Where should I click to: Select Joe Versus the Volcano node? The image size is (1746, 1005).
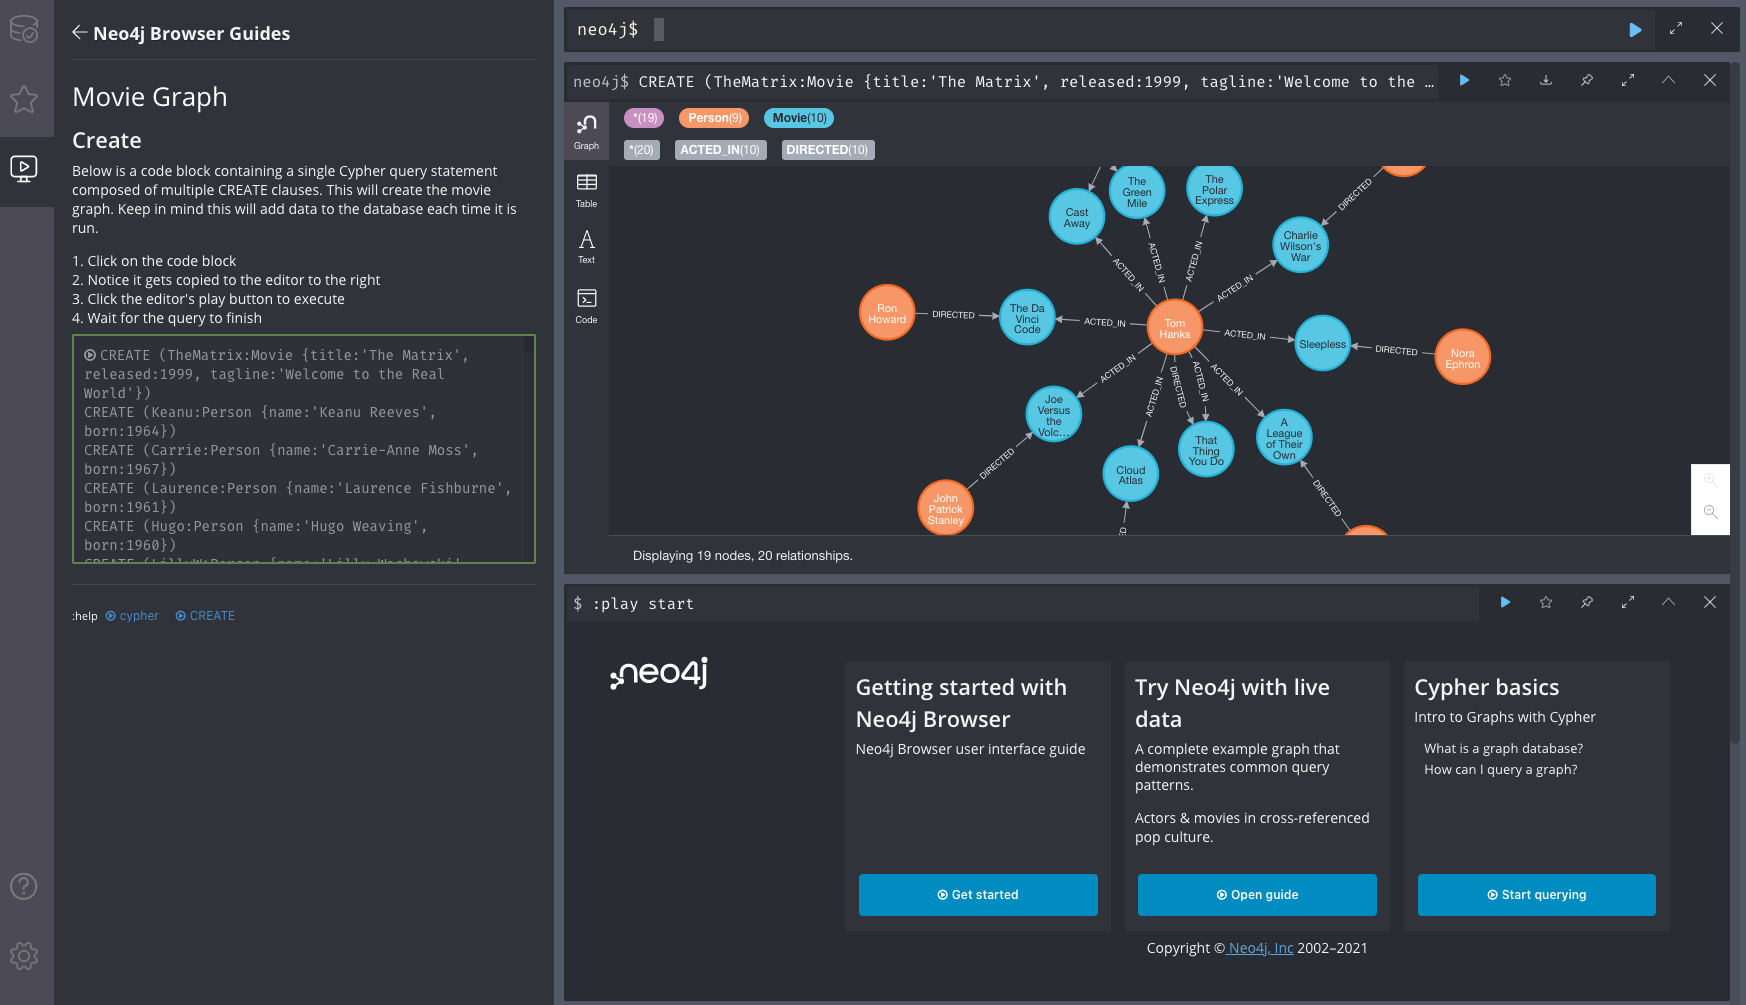[x=1054, y=414]
